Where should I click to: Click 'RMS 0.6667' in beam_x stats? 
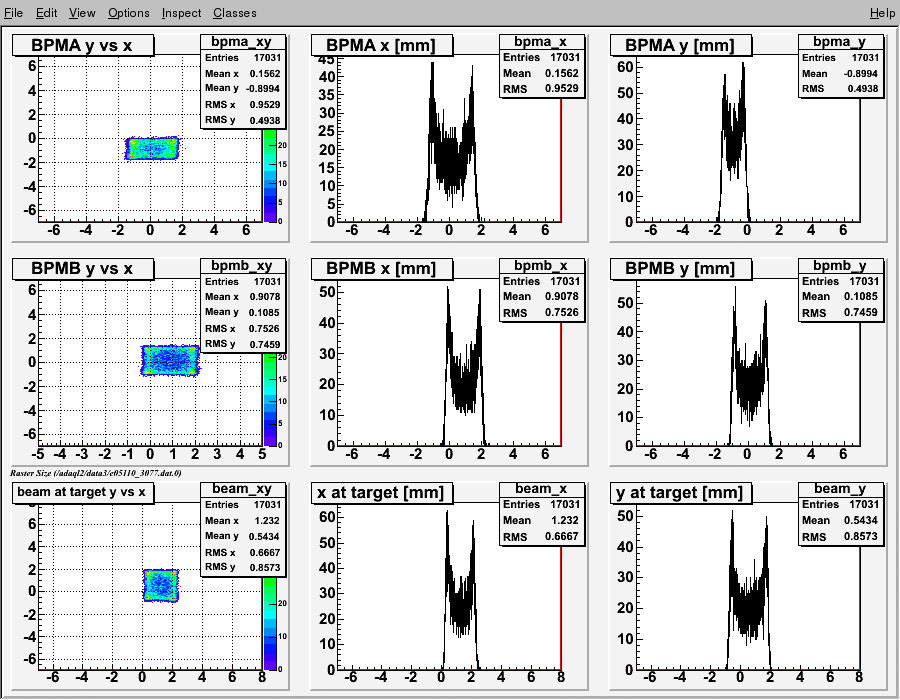tap(541, 536)
